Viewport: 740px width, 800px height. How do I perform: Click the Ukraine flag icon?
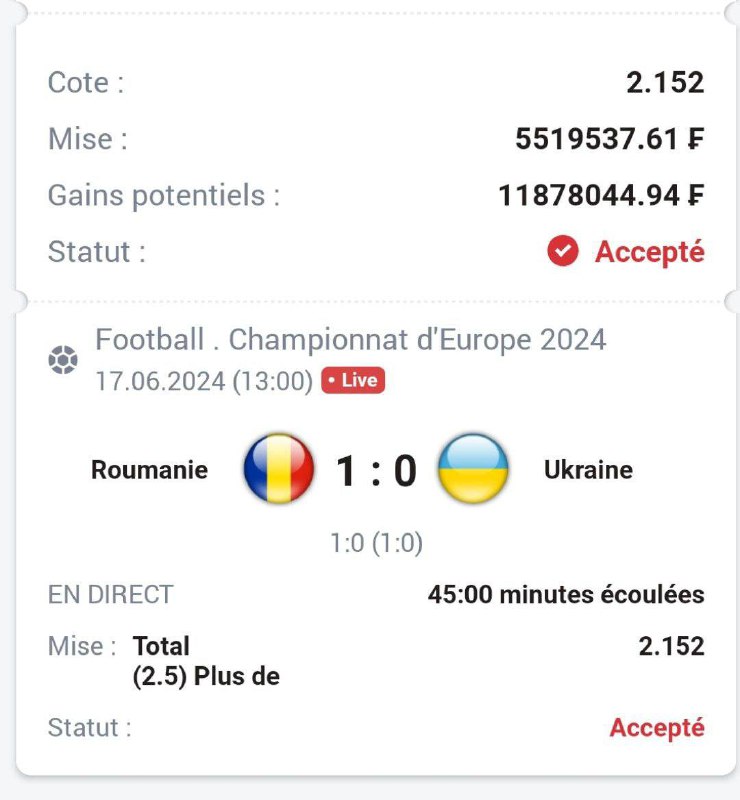click(x=473, y=468)
